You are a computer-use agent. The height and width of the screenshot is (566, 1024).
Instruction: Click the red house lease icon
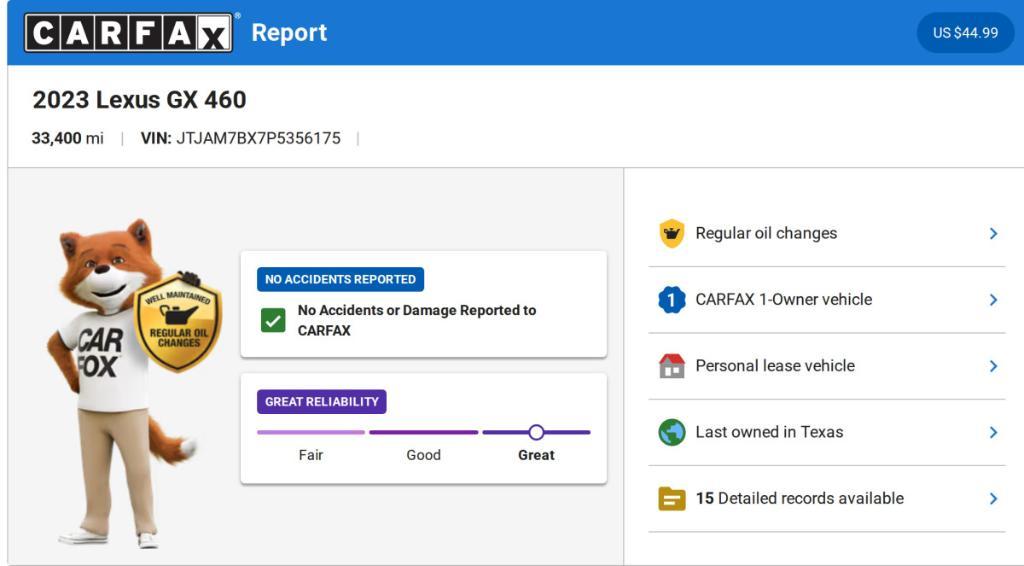pyautogui.click(x=672, y=366)
